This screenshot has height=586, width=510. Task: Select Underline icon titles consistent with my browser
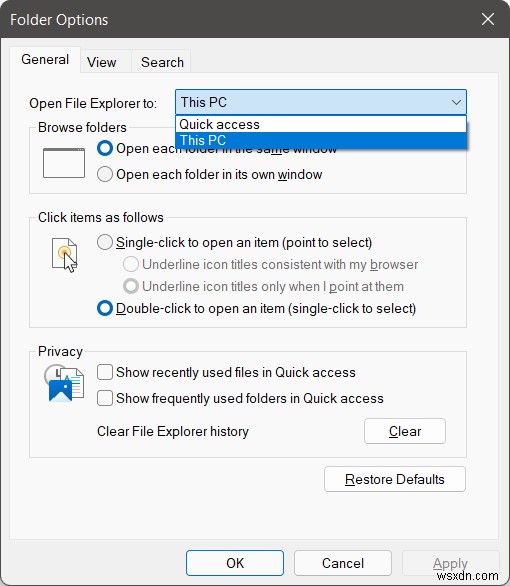(x=131, y=264)
